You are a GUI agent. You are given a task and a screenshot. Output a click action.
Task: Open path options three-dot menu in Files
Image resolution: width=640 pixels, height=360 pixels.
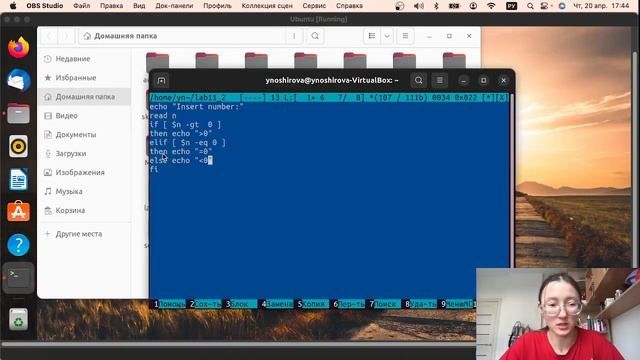point(294,36)
